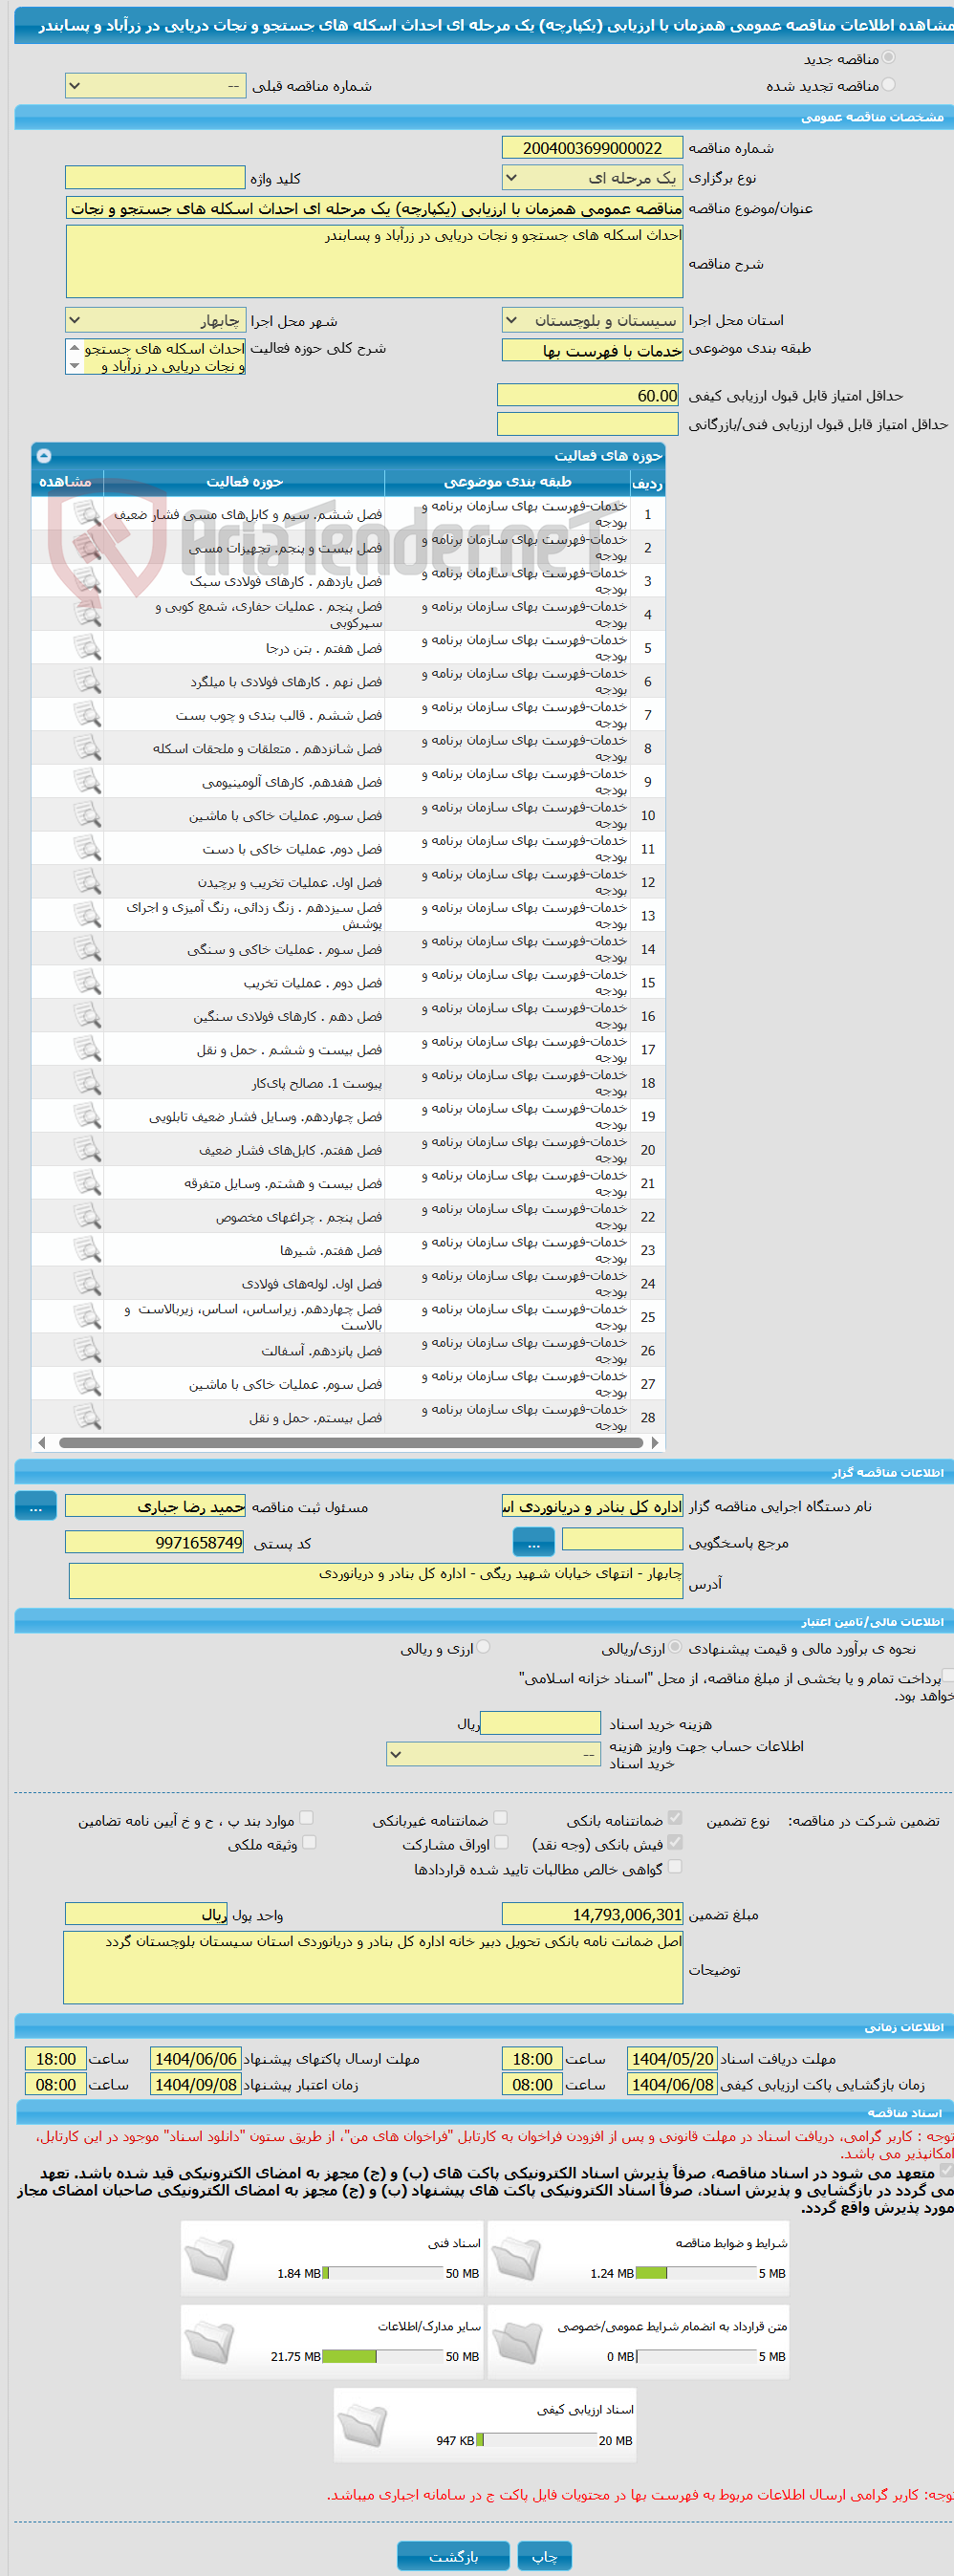Open the view icon for activity row 20
954x2576 pixels.
coord(88,1150)
